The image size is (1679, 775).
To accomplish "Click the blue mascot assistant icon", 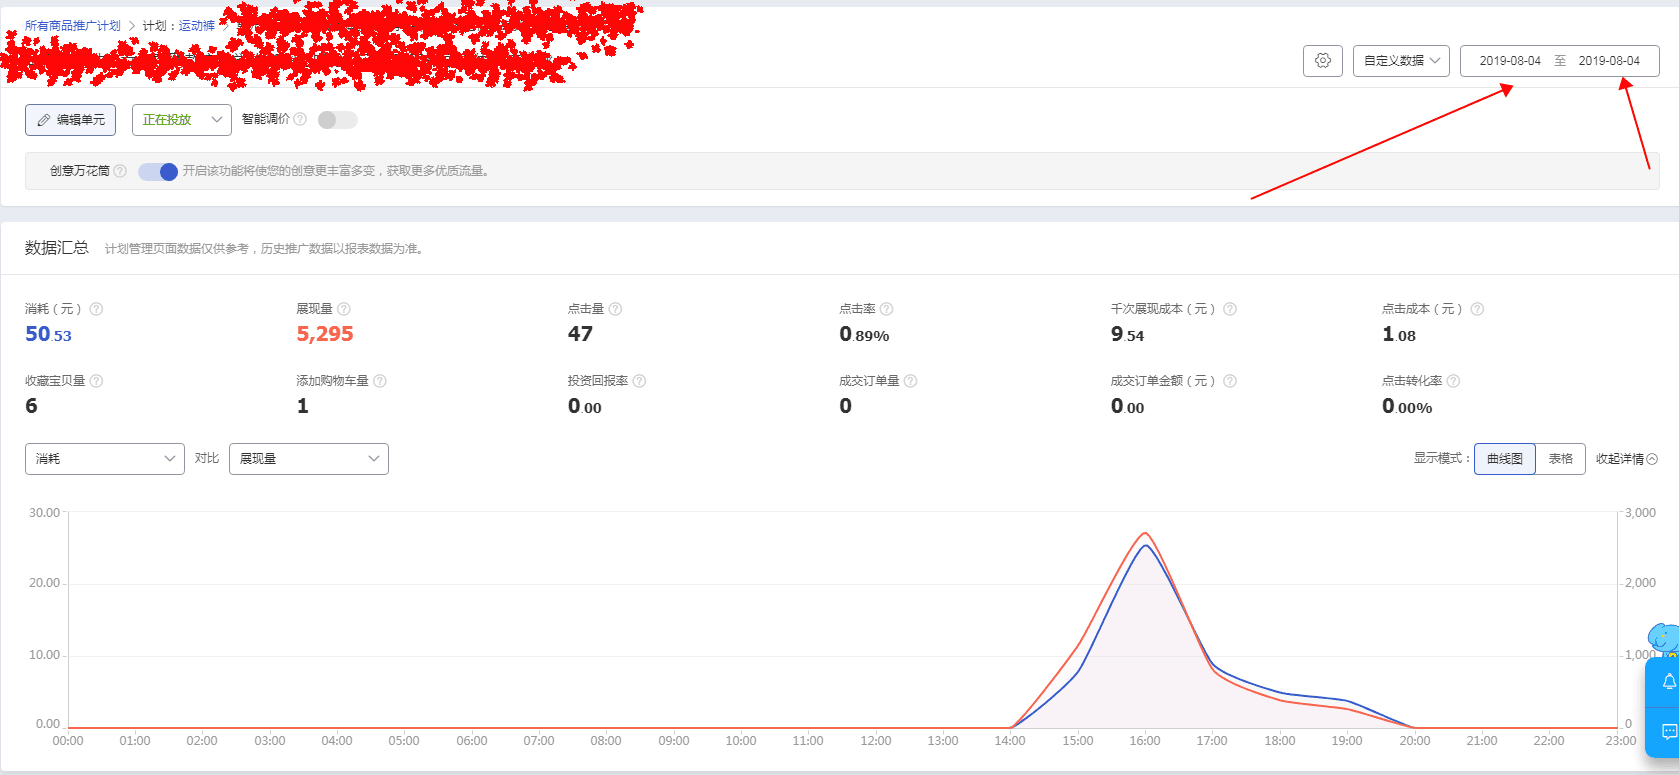I will [1664, 640].
